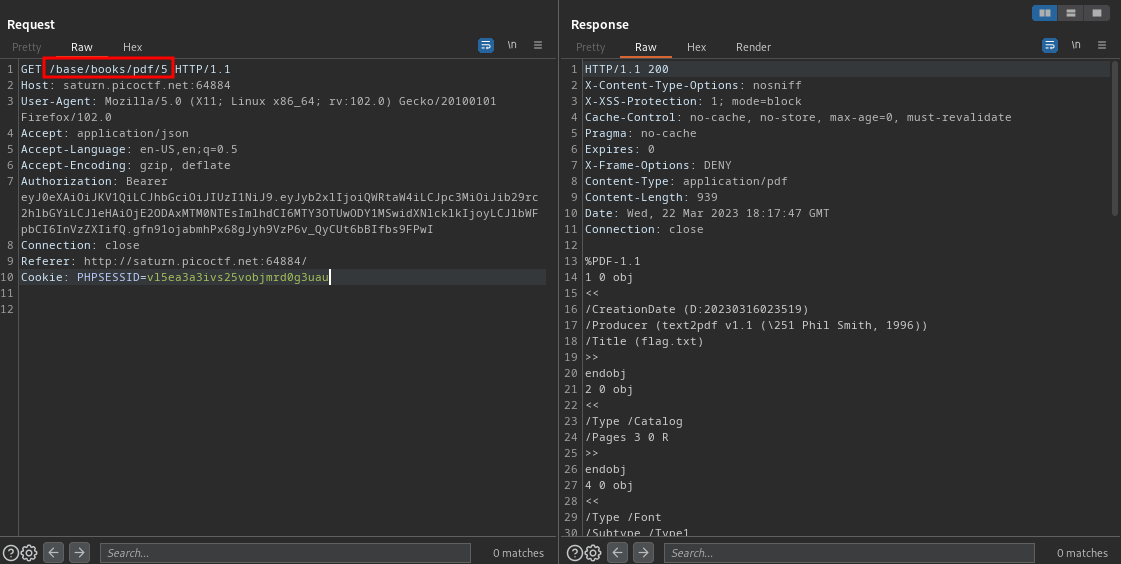Click the Date header in response
This screenshot has width=1121, height=564.
point(707,214)
